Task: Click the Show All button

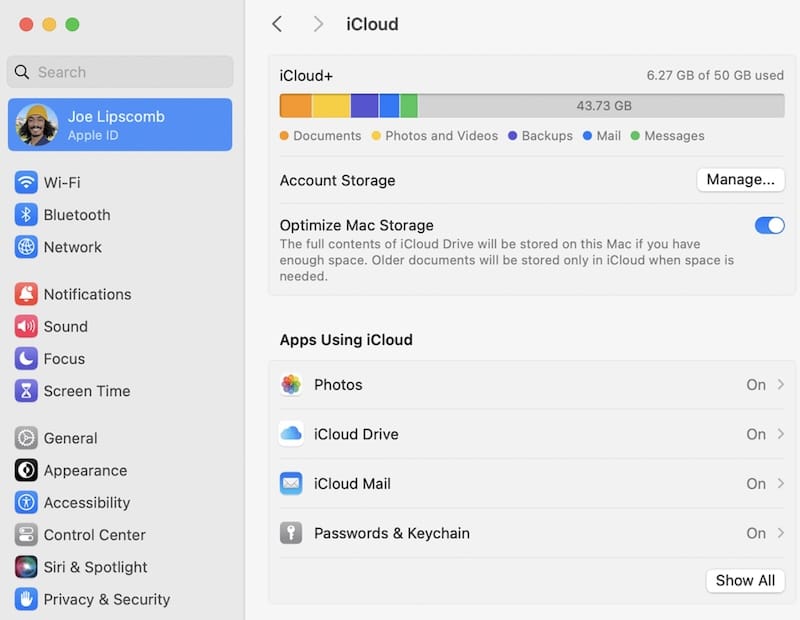Action: [x=745, y=580]
